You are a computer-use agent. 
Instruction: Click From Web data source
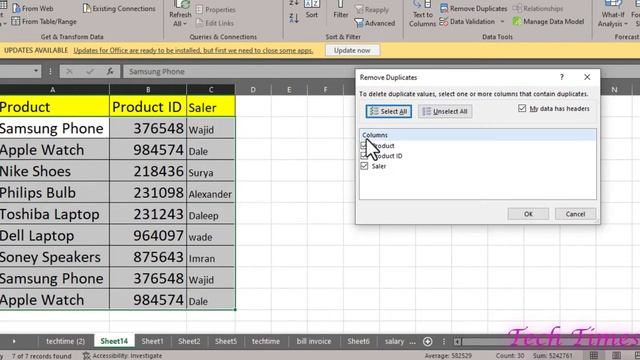coord(33,8)
